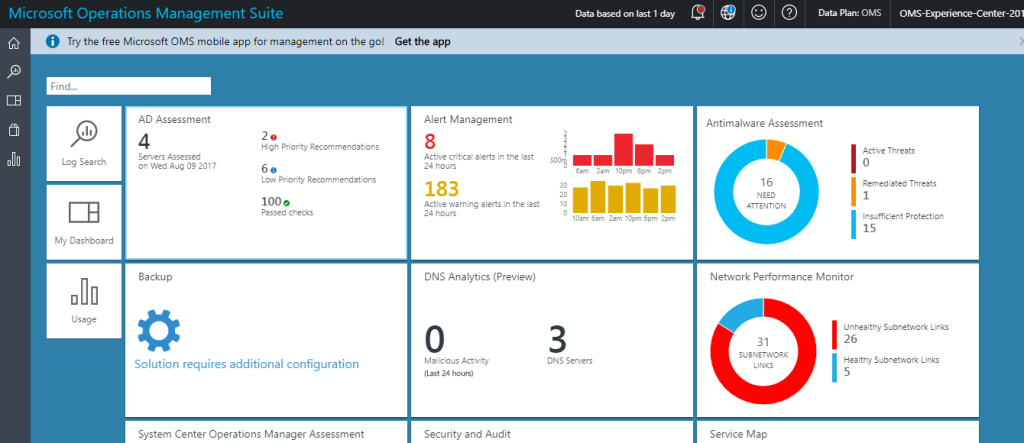Screen dimensions: 1024x443
Task: Open the help question mark icon
Action: [789, 13]
